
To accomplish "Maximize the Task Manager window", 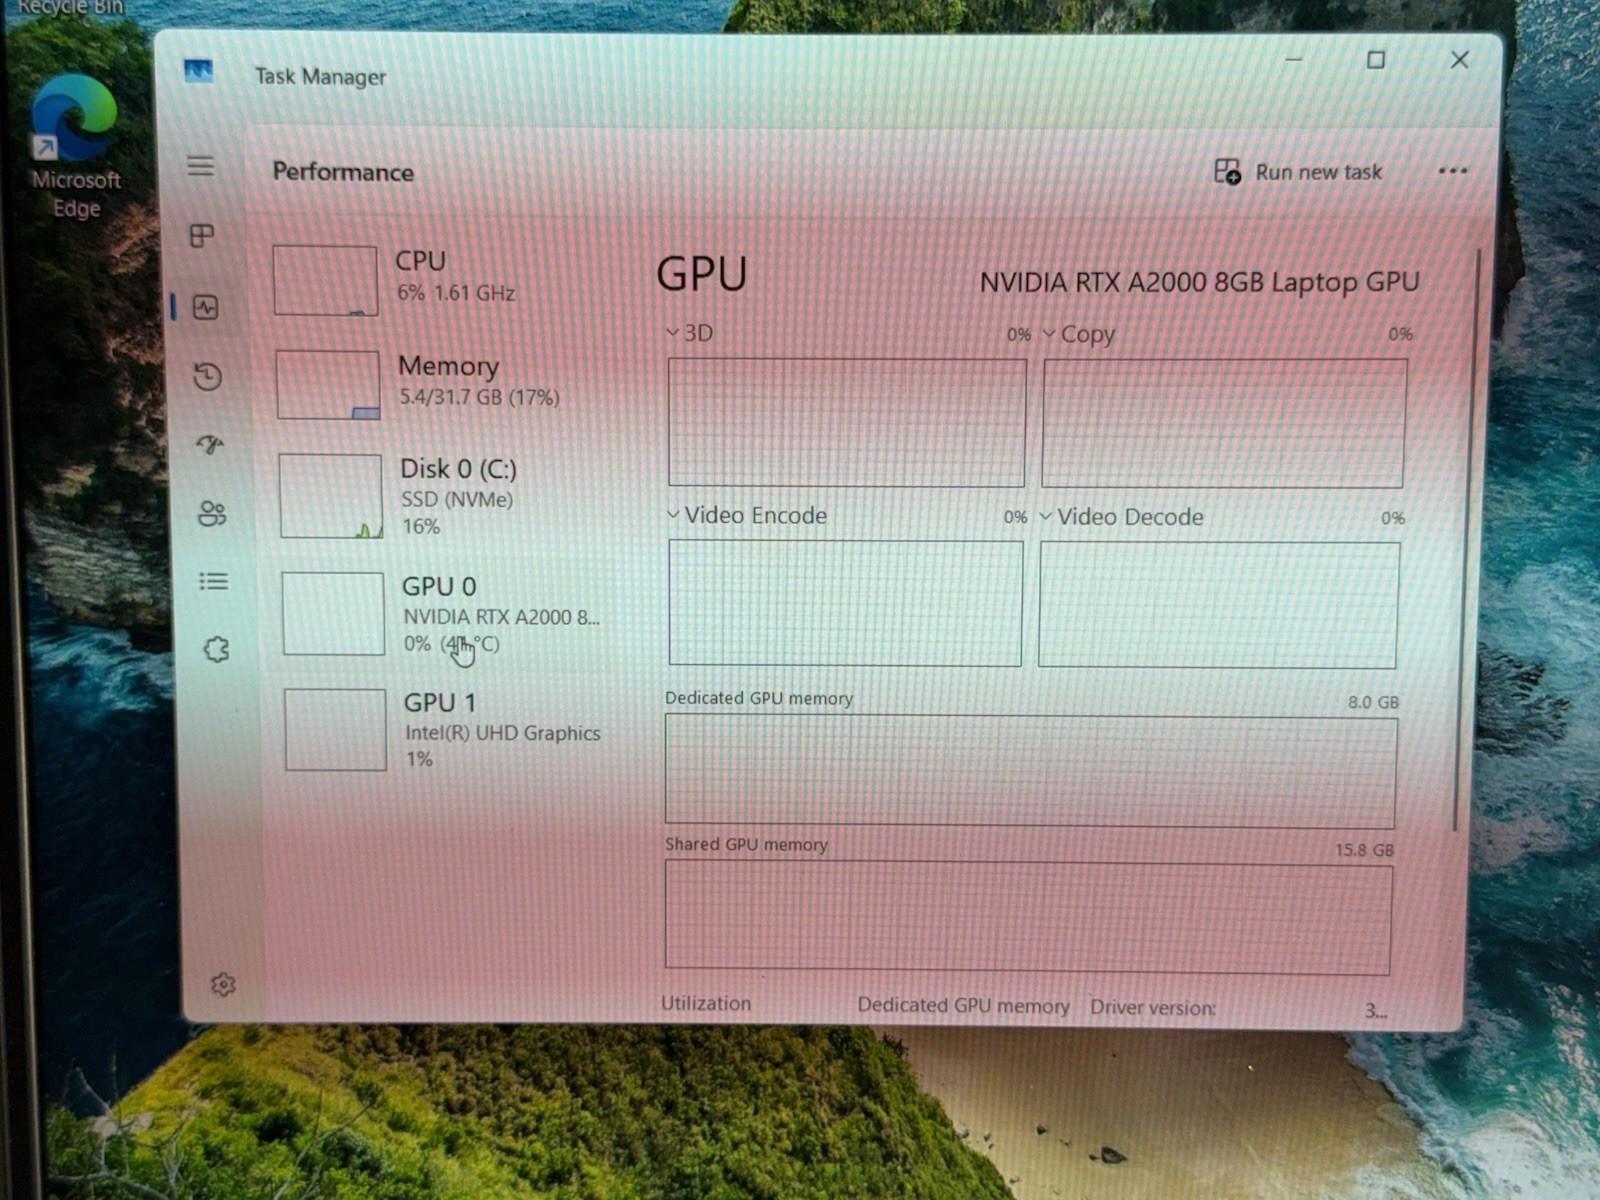I will [1376, 60].
